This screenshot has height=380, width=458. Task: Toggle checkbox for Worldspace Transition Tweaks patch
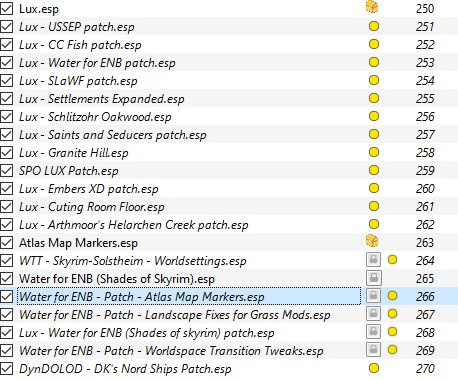(6, 350)
